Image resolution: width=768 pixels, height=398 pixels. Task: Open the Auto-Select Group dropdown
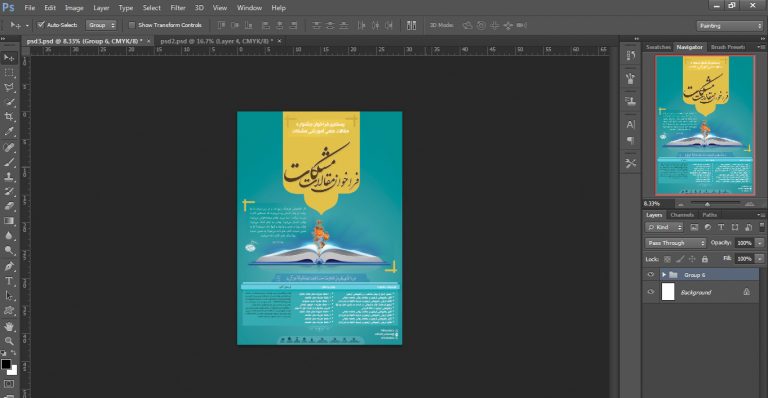(101, 25)
